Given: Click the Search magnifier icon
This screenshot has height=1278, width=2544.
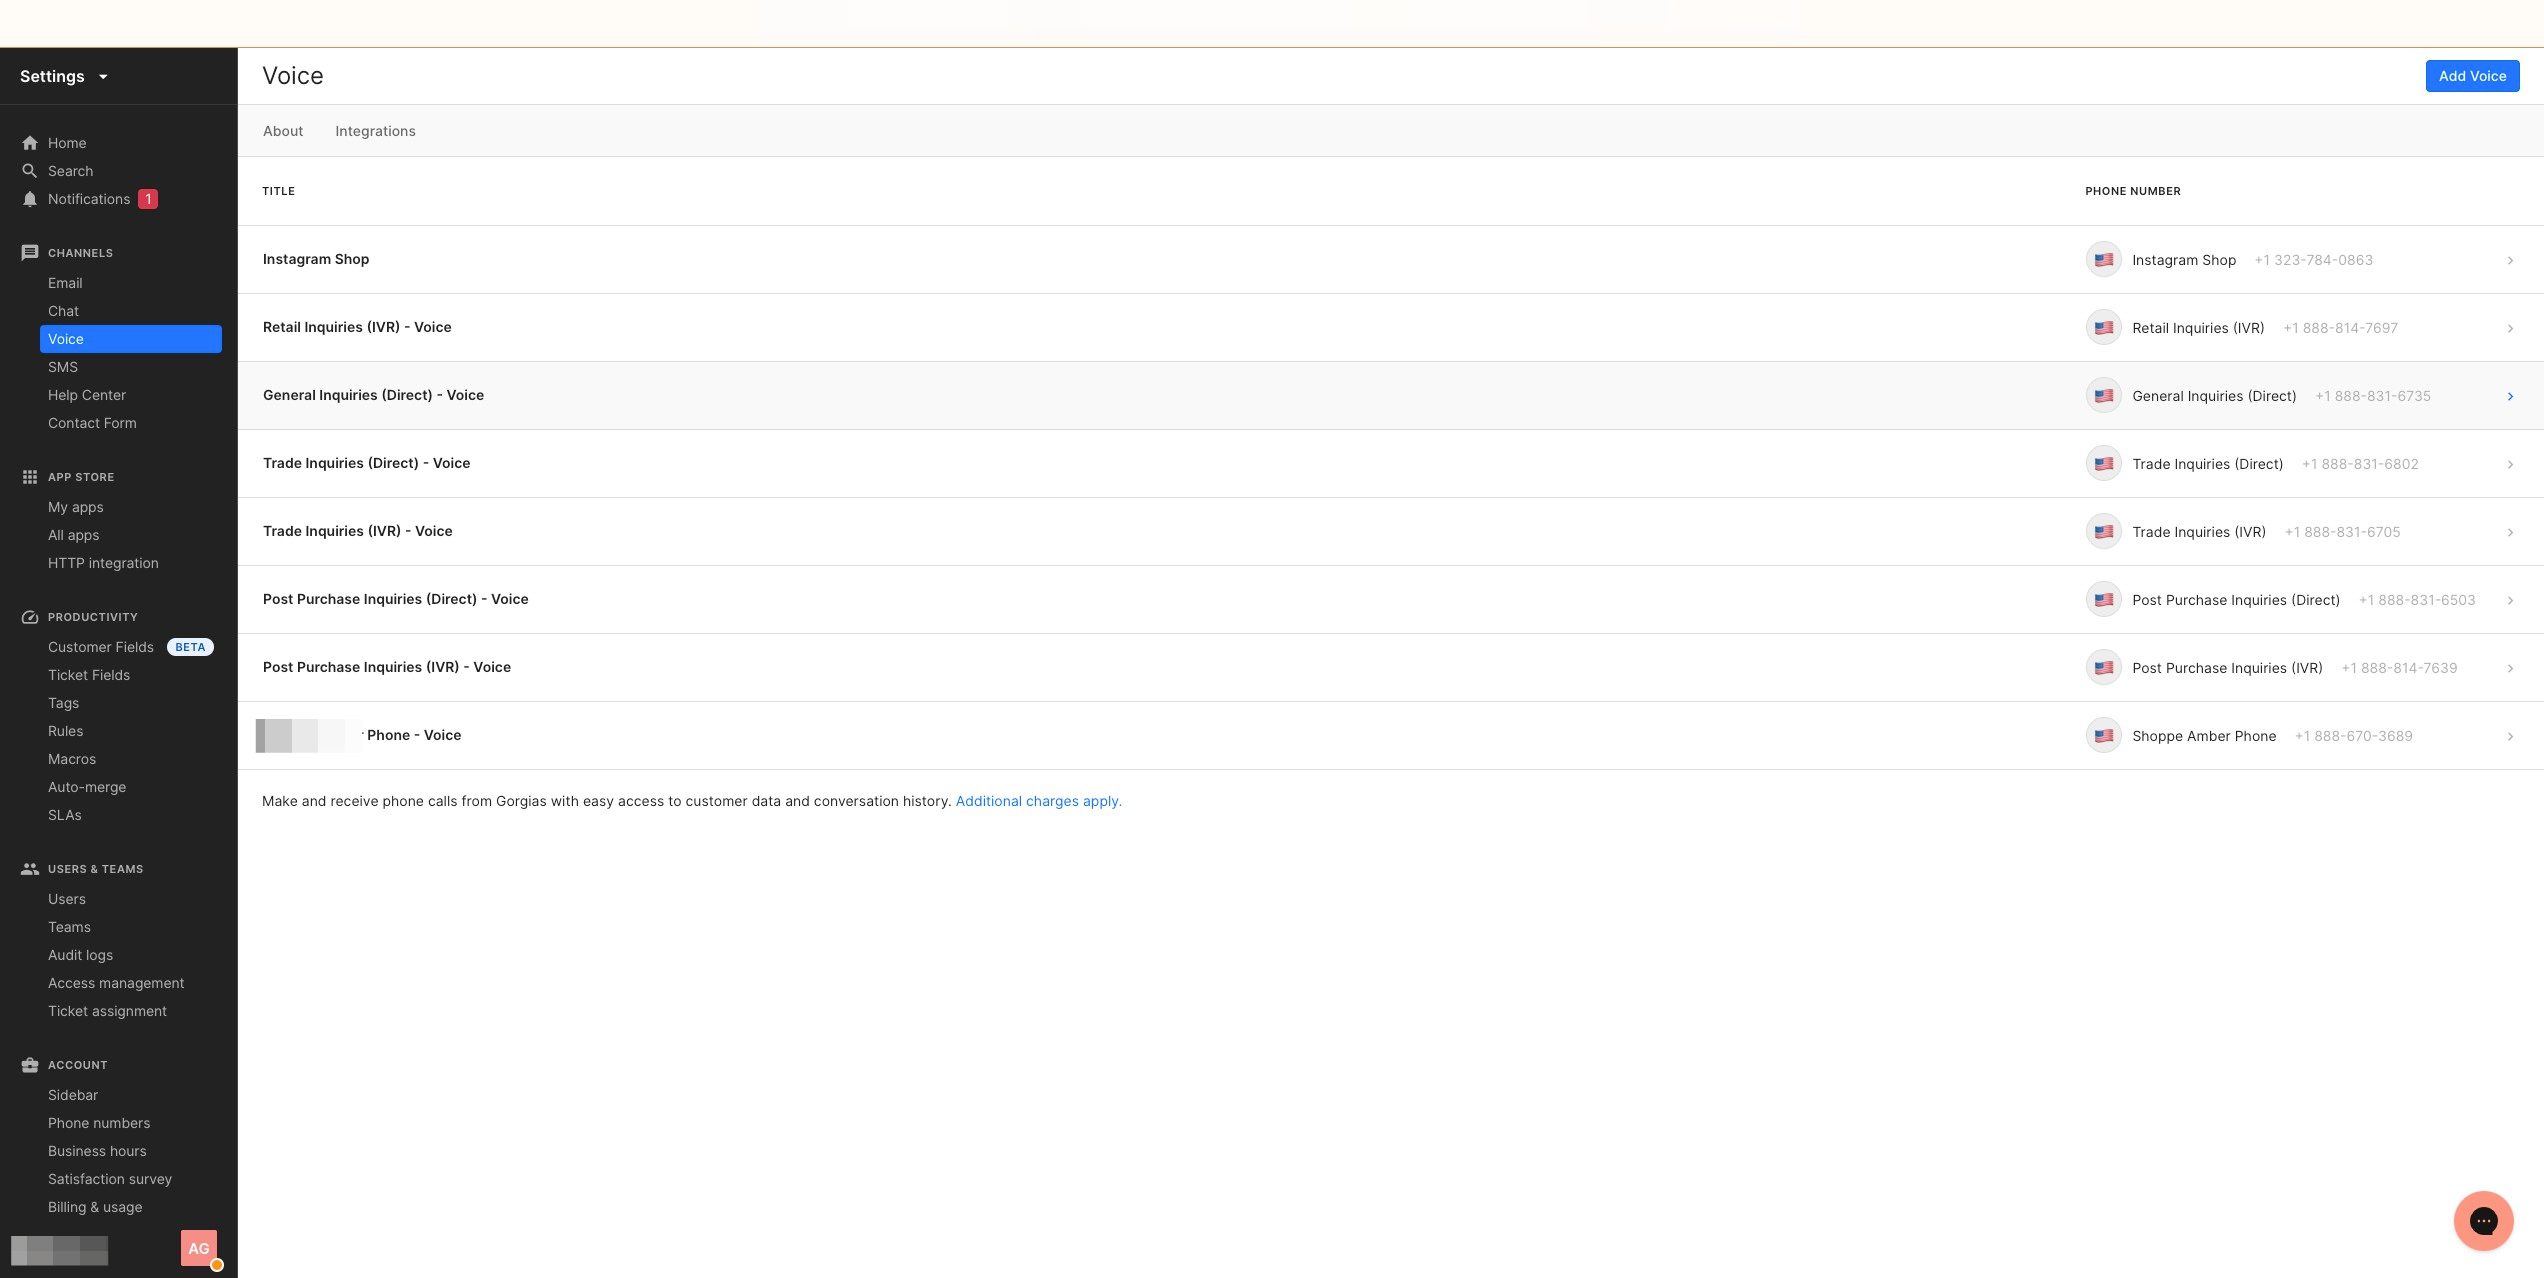Looking at the screenshot, I should pyautogui.click(x=30, y=171).
